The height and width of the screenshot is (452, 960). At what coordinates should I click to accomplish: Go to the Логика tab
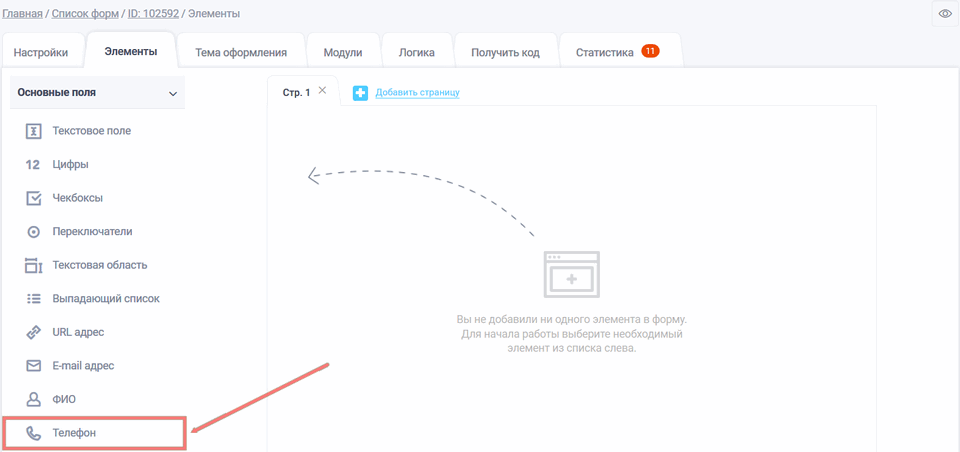click(416, 52)
